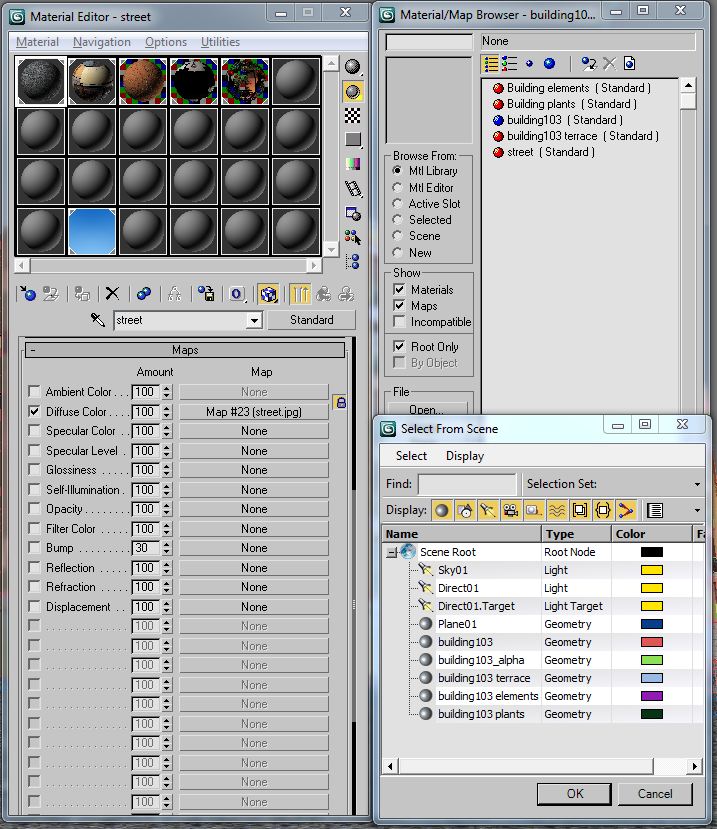717x829 pixels.
Task: Open the material name dropdown showing street
Action: (254, 320)
